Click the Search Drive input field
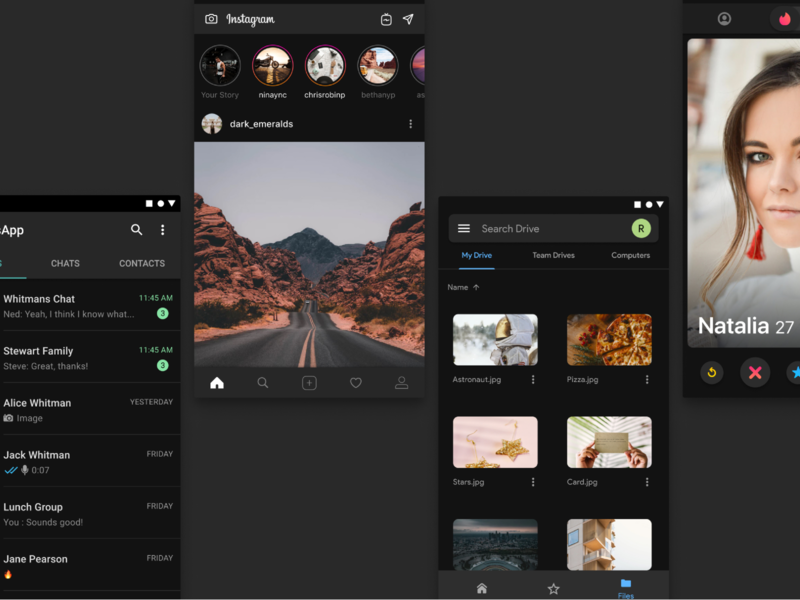Image resolution: width=800 pixels, height=600 pixels. (x=554, y=229)
